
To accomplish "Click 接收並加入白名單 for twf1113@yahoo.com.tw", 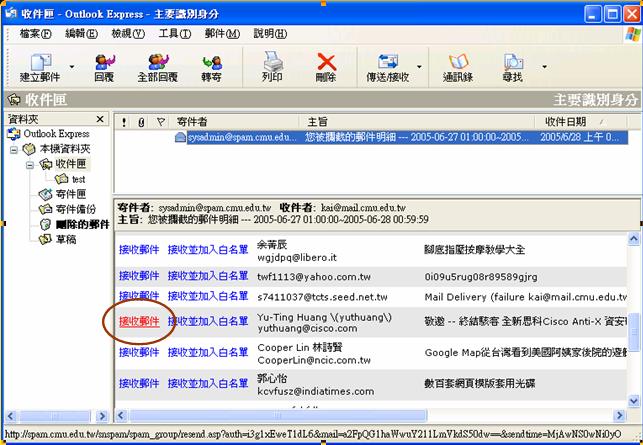I will (208, 276).
